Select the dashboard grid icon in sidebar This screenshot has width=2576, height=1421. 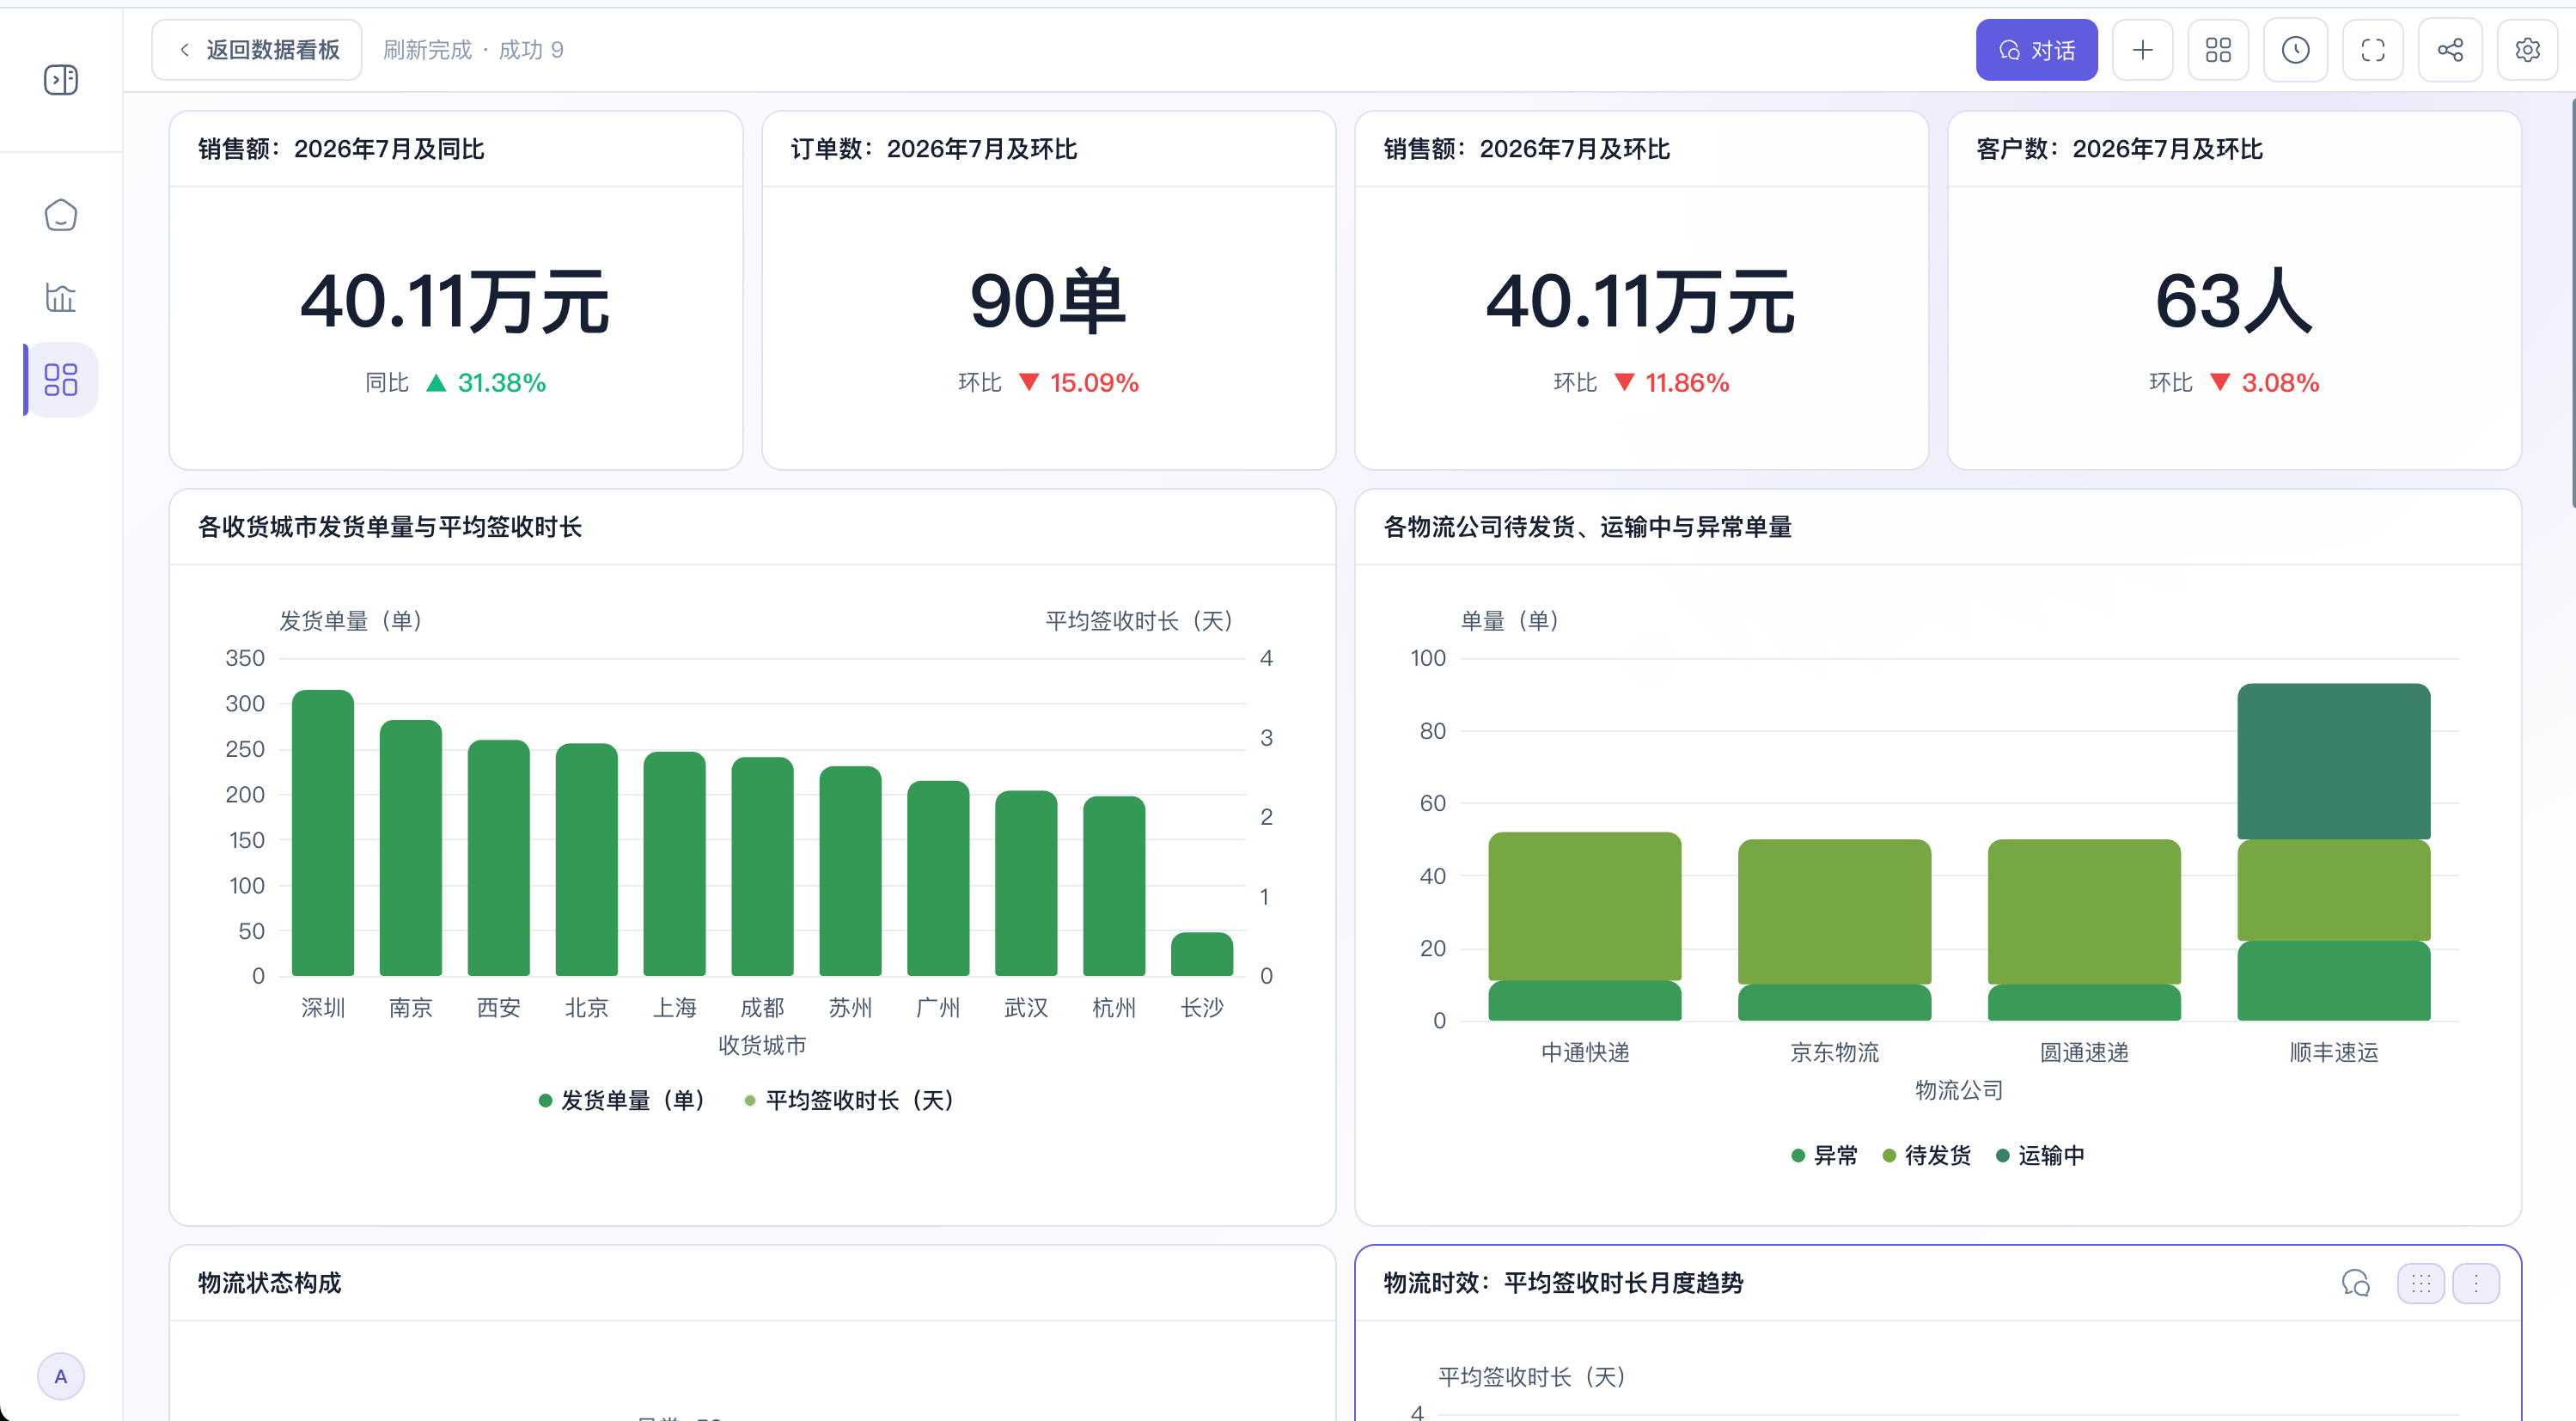61,380
